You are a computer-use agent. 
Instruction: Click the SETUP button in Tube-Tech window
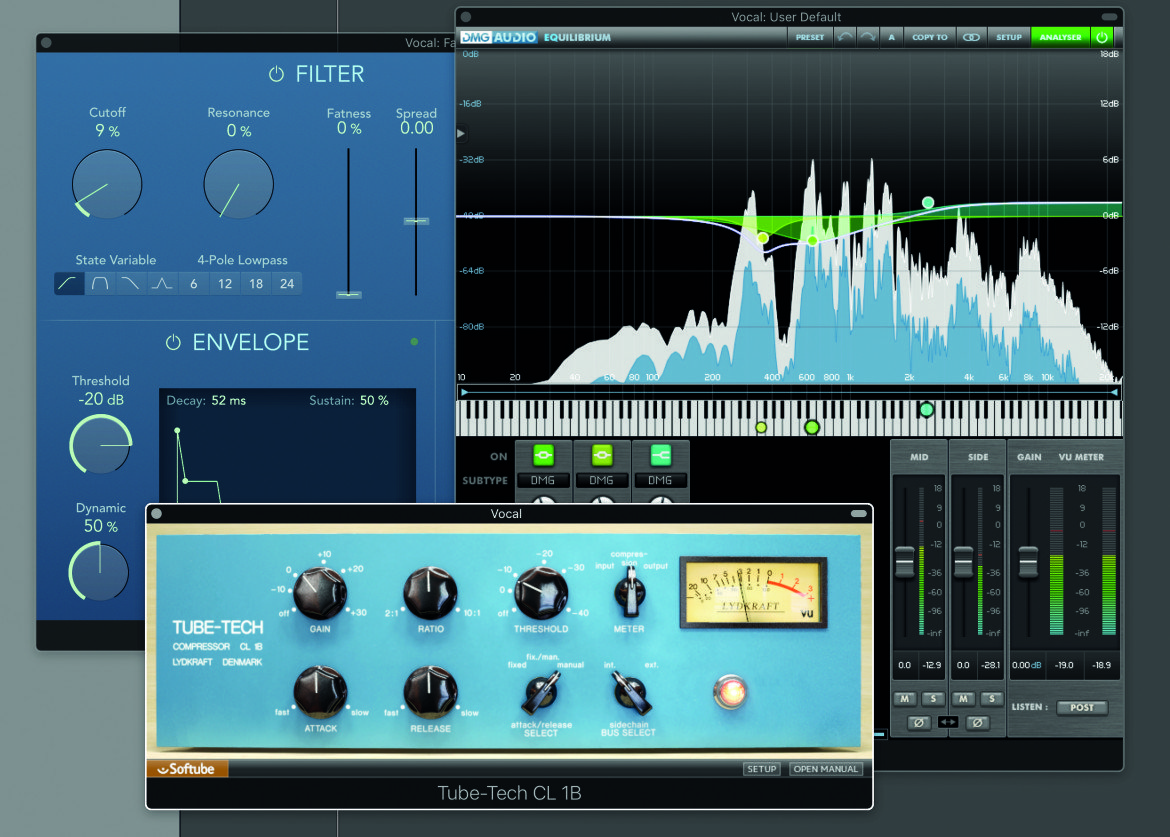[762, 769]
